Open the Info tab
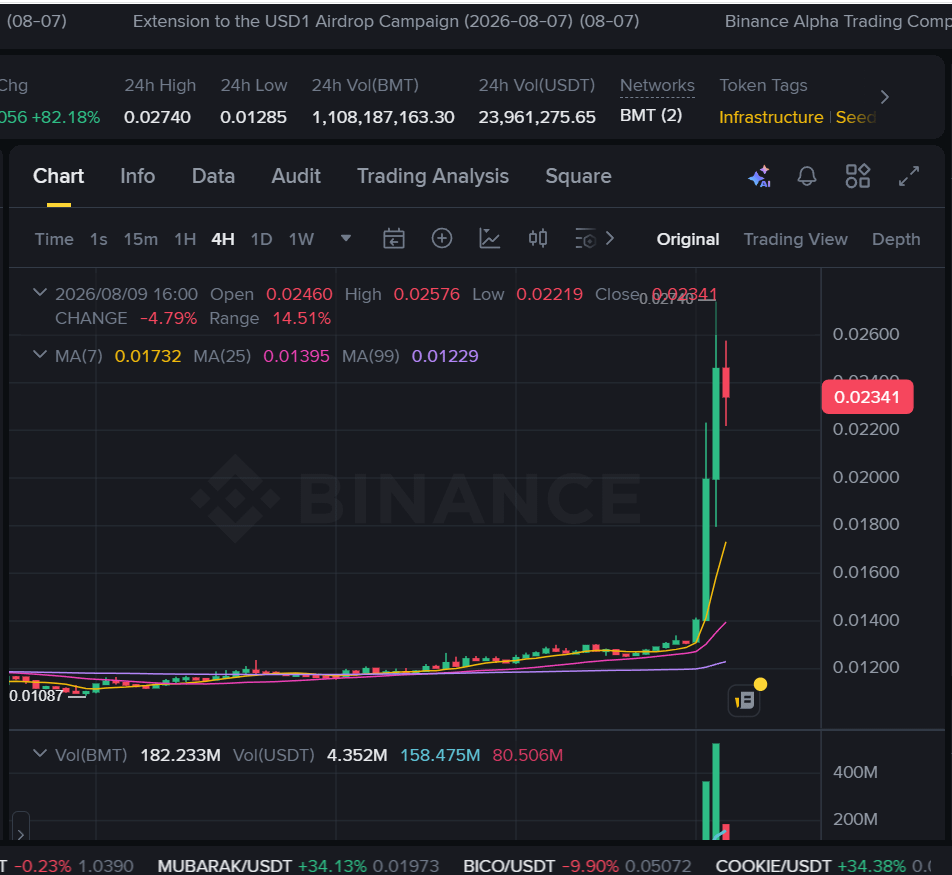 pyautogui.click(x=138, y=176)
